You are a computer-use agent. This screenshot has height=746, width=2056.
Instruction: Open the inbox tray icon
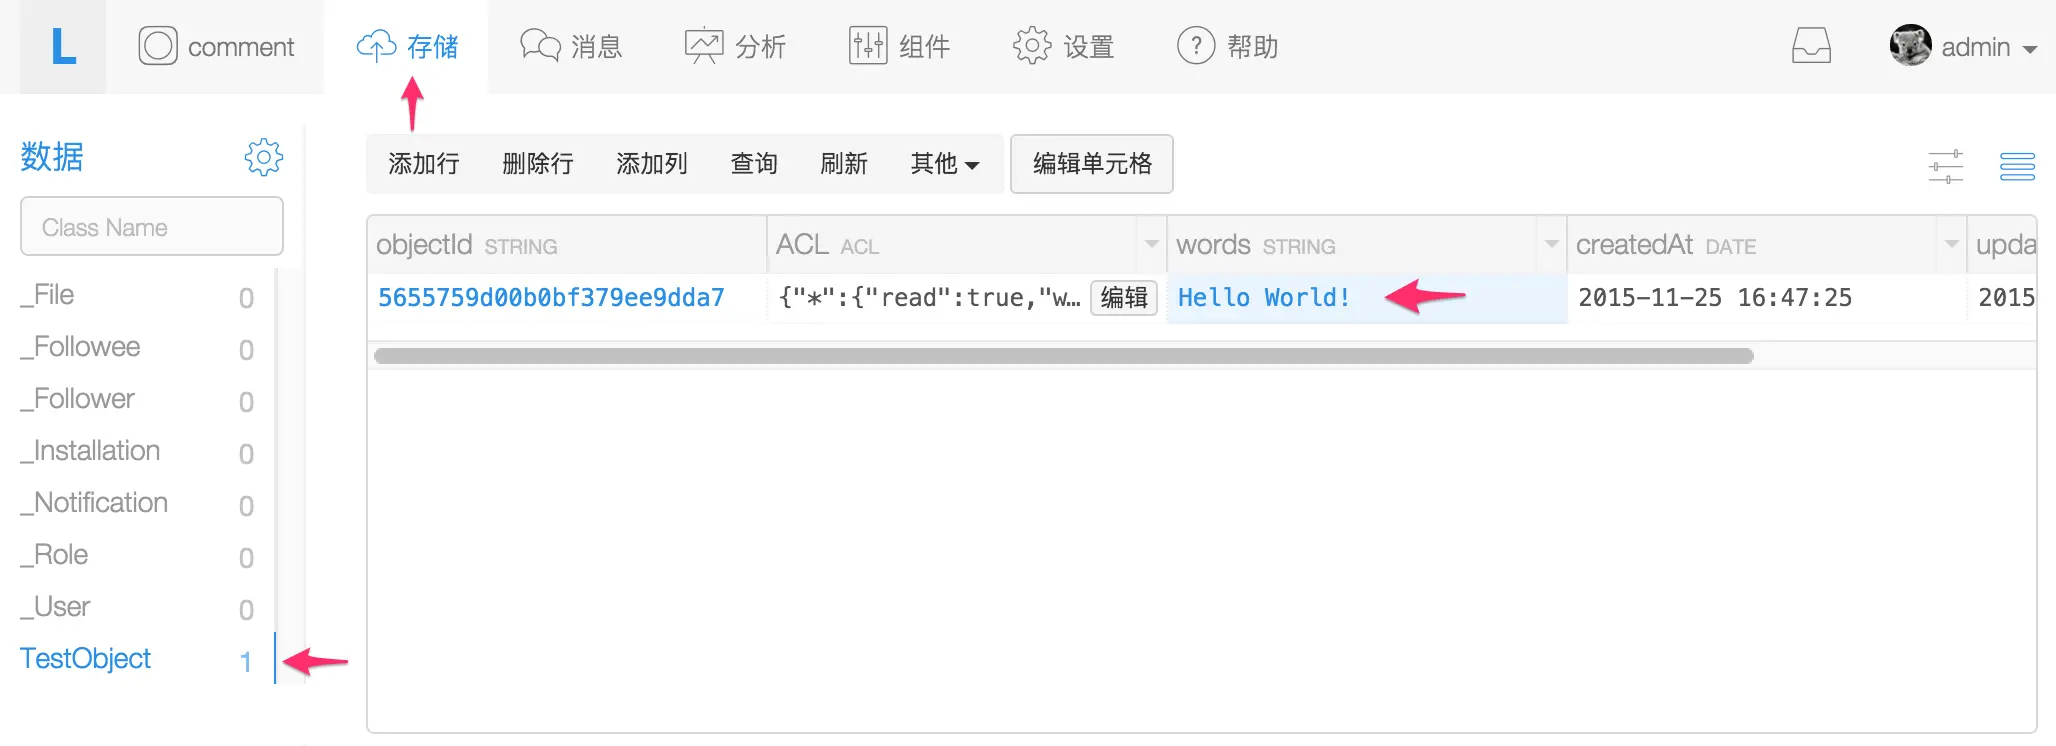pyautogui.click(x=1811, y=46)
